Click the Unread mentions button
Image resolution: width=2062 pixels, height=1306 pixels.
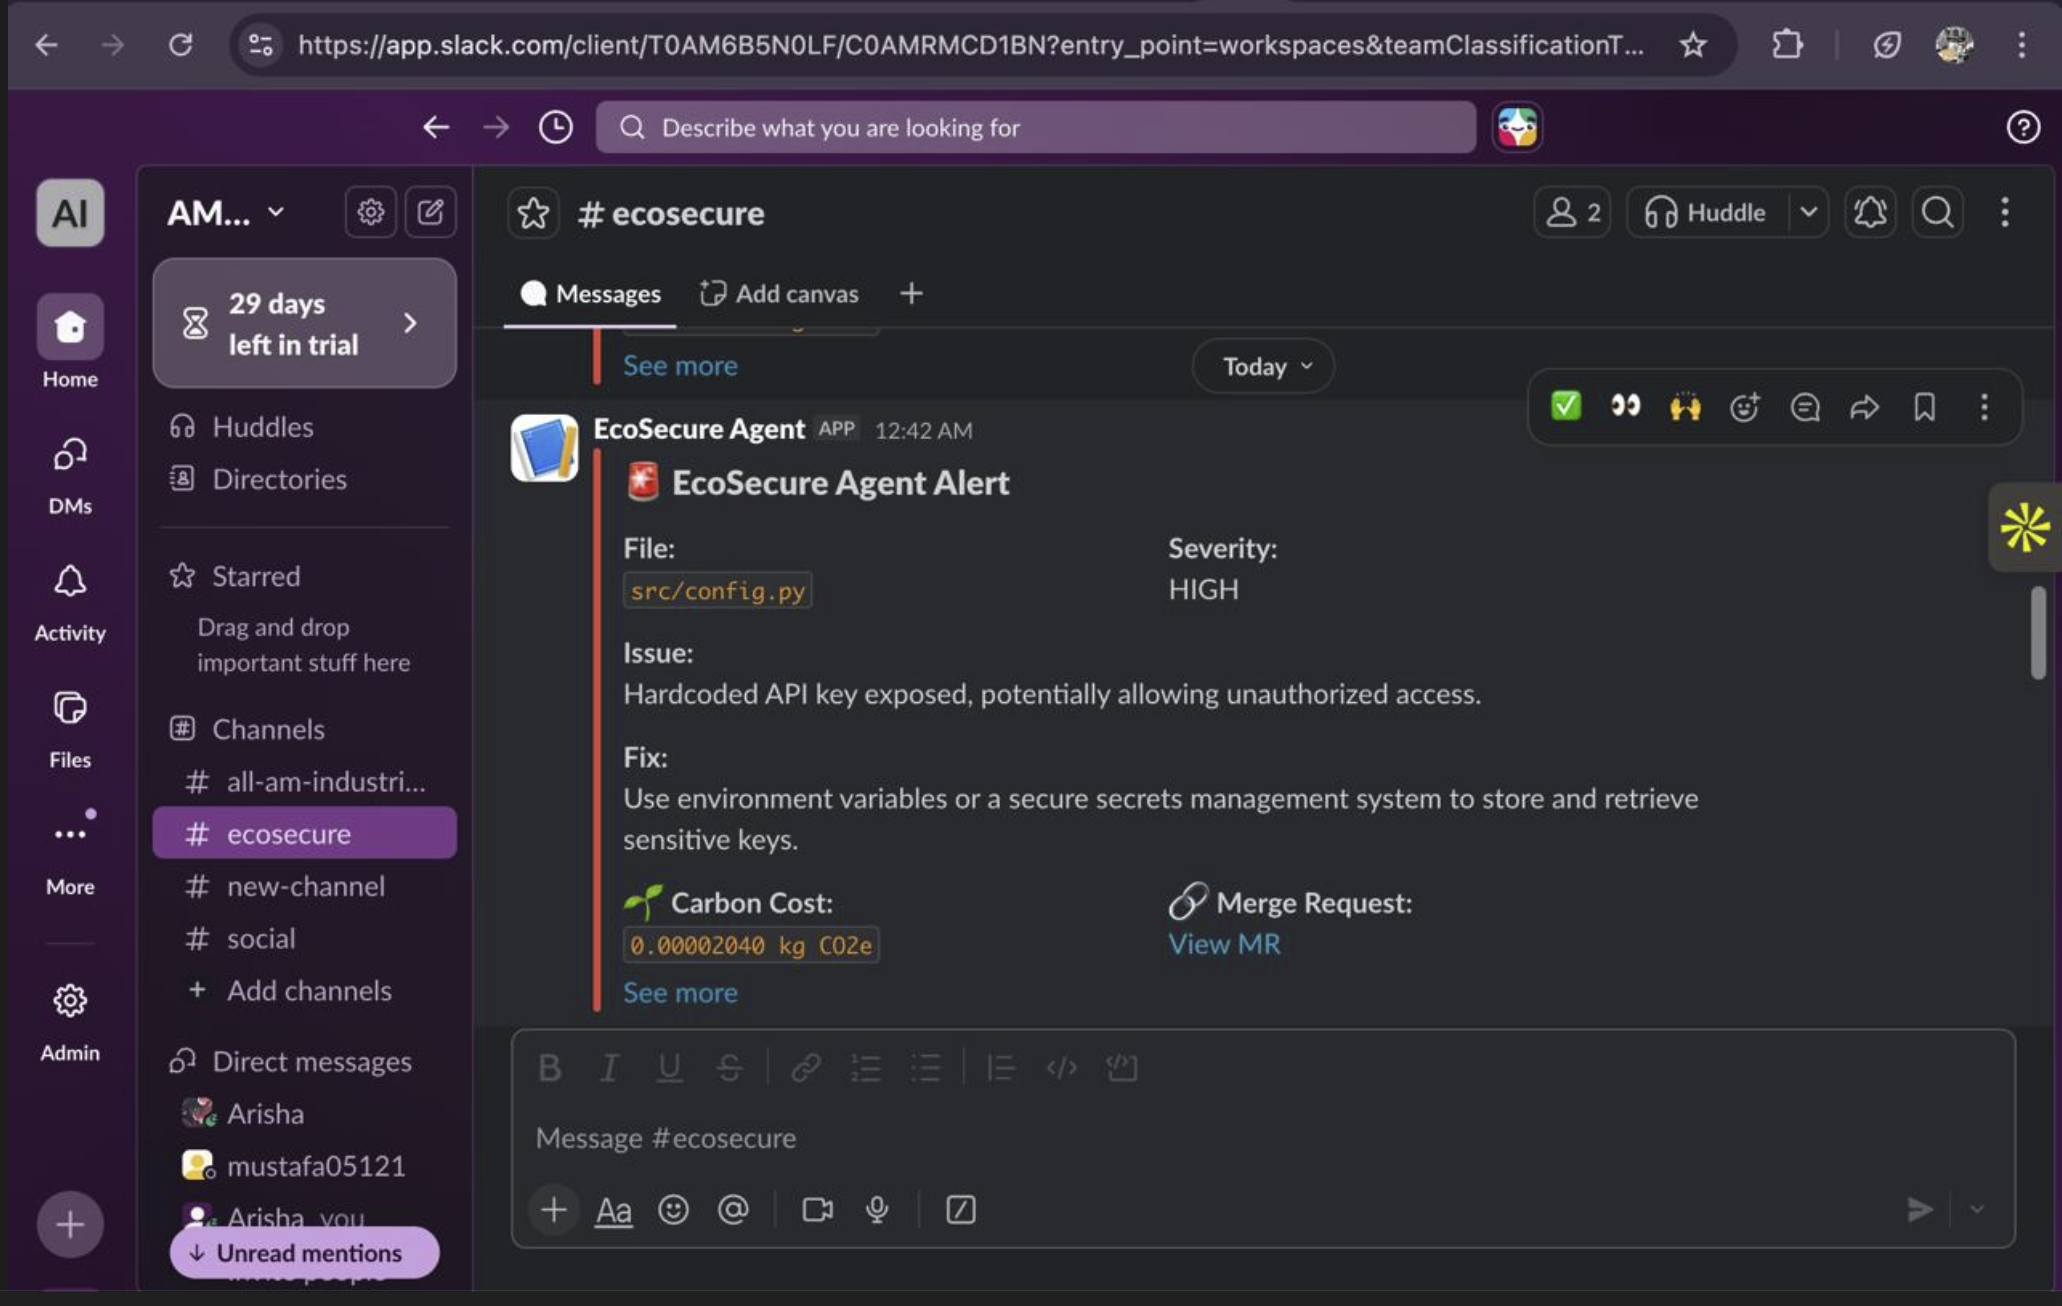305,1253
